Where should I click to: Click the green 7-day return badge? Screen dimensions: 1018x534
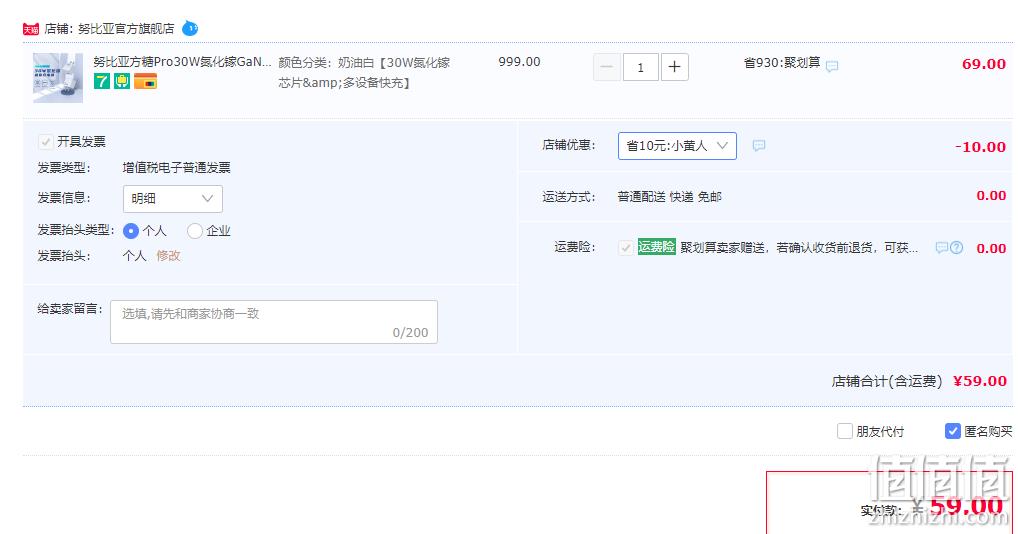[101, 81]
